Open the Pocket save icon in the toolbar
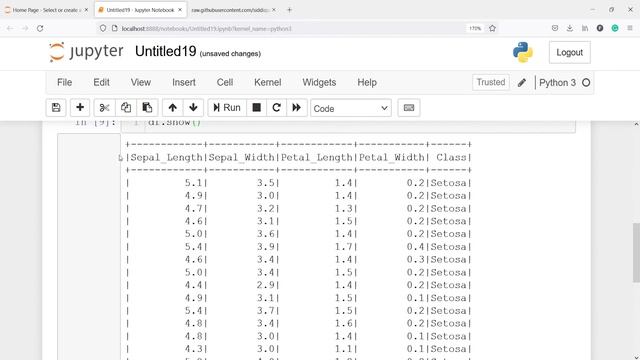Image resolution: width=640 pixels, height=360 pixels. click(x=555, y=28)
